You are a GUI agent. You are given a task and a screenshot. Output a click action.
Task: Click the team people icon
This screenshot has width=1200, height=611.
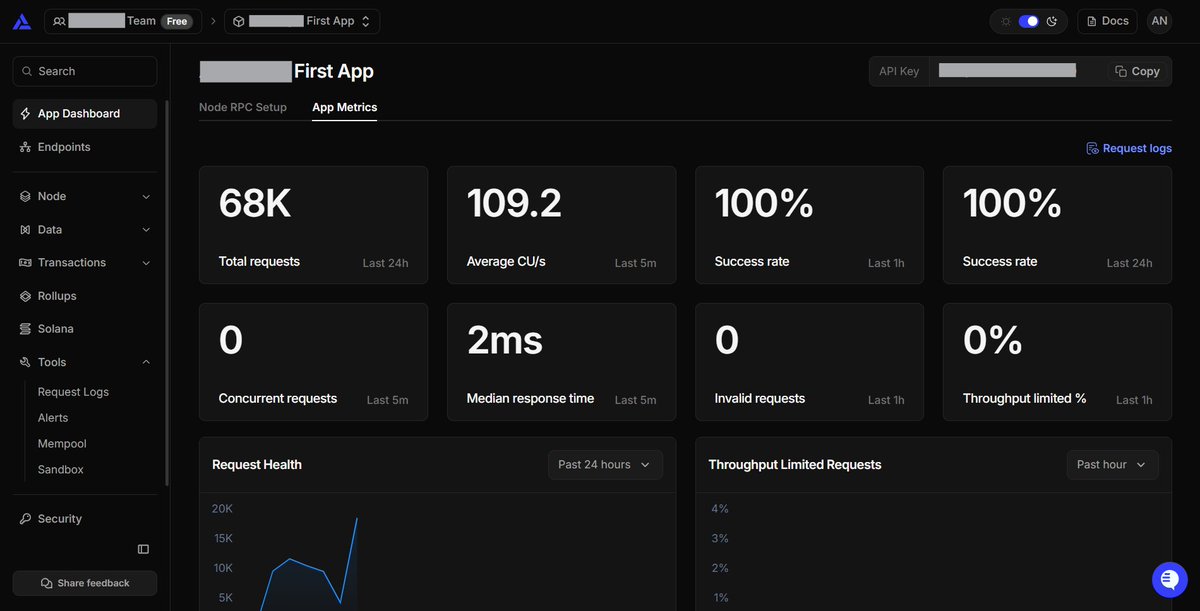click(x=59, y=21)
